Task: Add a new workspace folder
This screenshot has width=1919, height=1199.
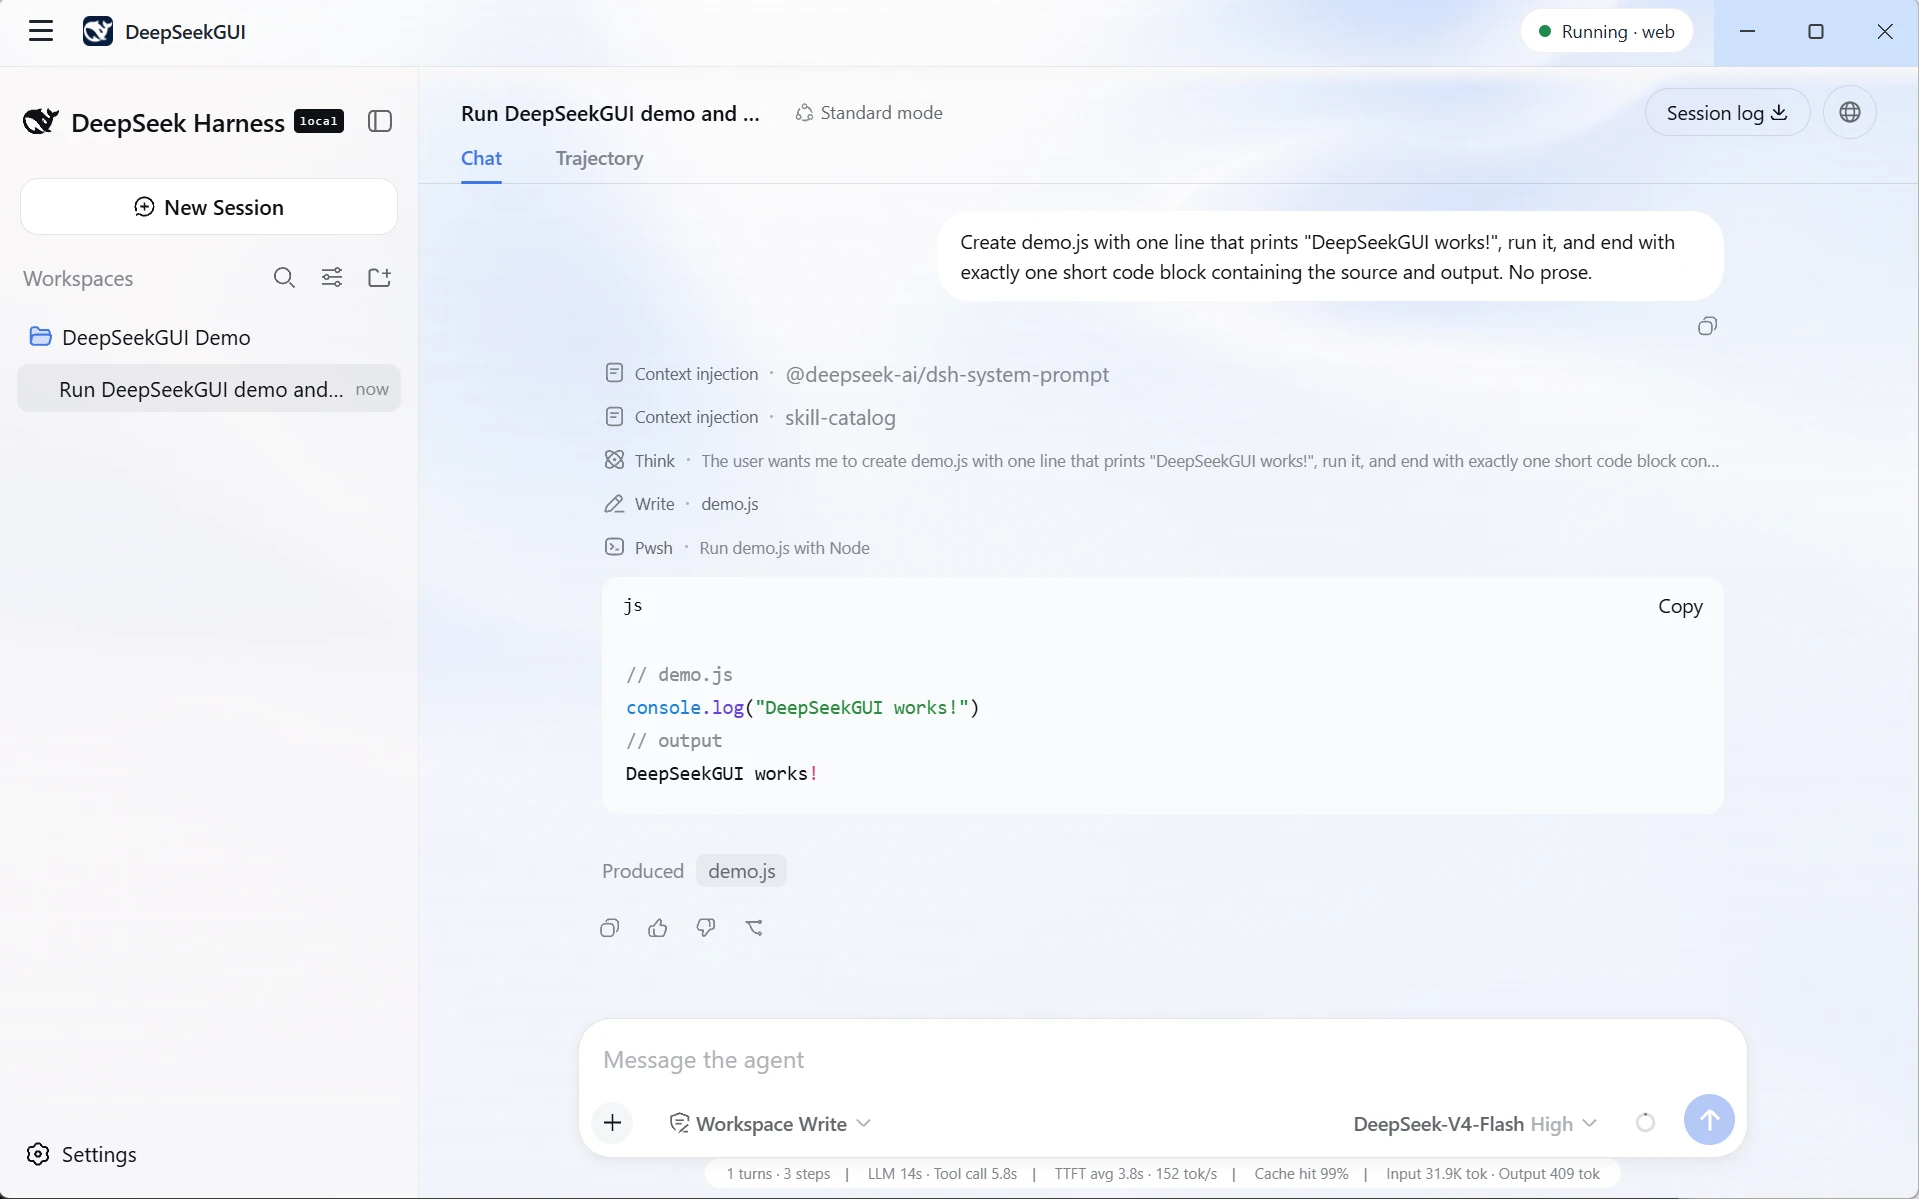Action: (380, 278)
